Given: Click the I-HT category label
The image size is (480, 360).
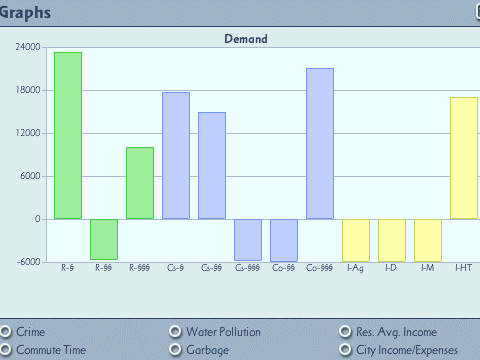Looking at the screenshot, I should [x=464, y=268].
